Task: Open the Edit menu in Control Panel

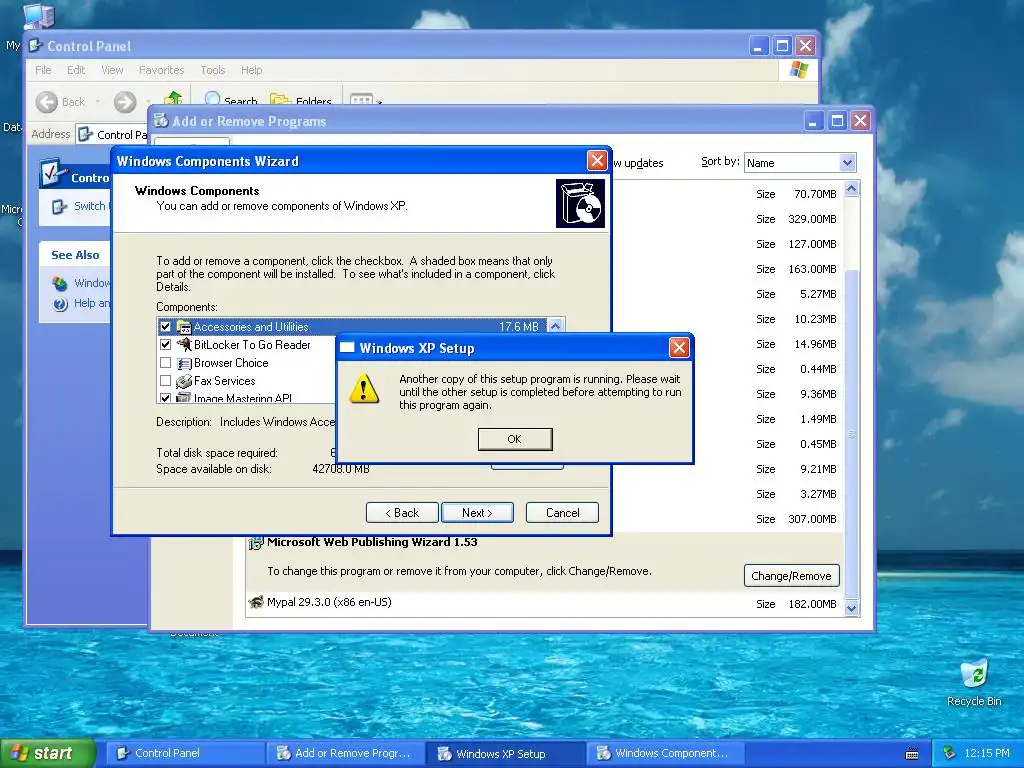Action: 76,70
